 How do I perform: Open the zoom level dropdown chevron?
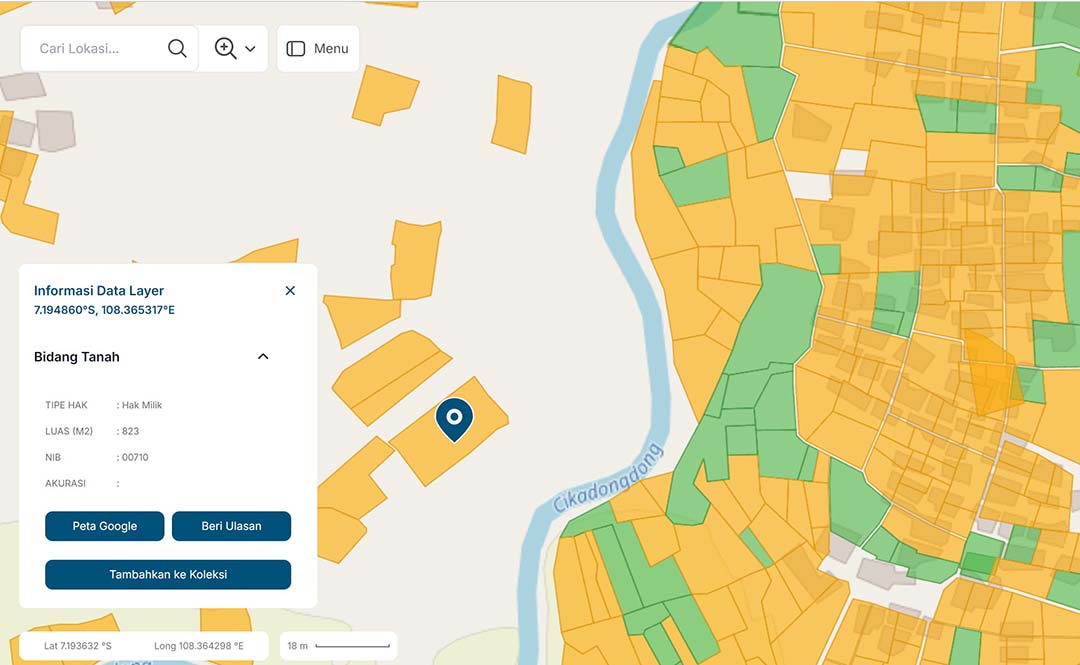tap(250, 49)
